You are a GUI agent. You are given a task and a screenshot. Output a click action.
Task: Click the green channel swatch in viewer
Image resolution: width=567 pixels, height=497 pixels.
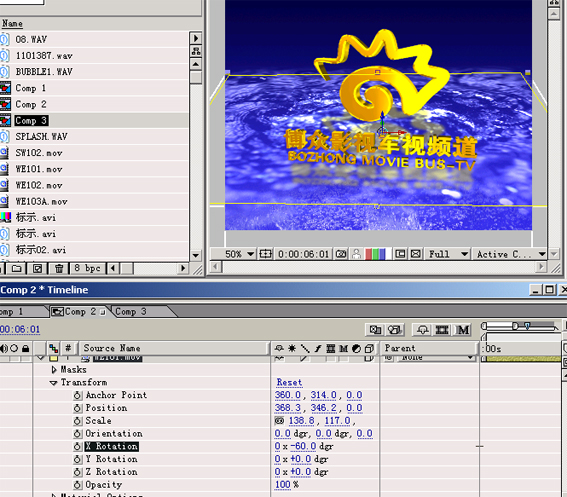click(x=375, y=254)
